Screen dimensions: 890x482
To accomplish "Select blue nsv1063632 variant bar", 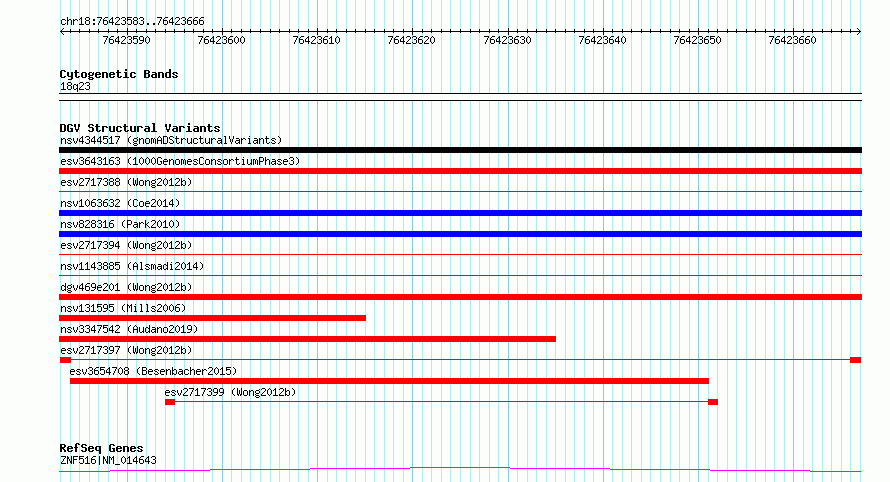I will pyautogui.click(x=460, y=213).
